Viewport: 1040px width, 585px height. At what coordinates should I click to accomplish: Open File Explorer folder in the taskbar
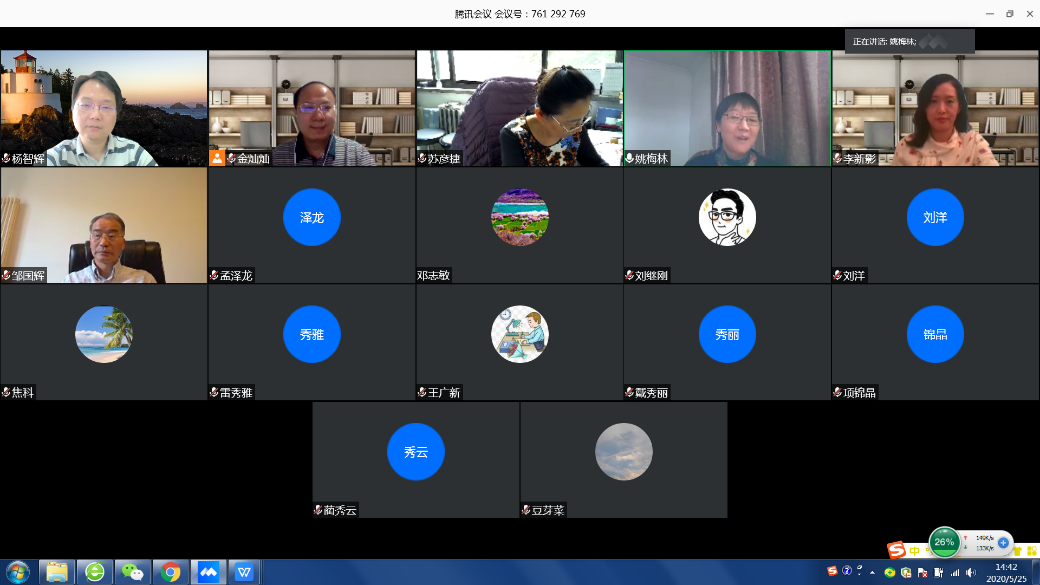pos(57,572)
